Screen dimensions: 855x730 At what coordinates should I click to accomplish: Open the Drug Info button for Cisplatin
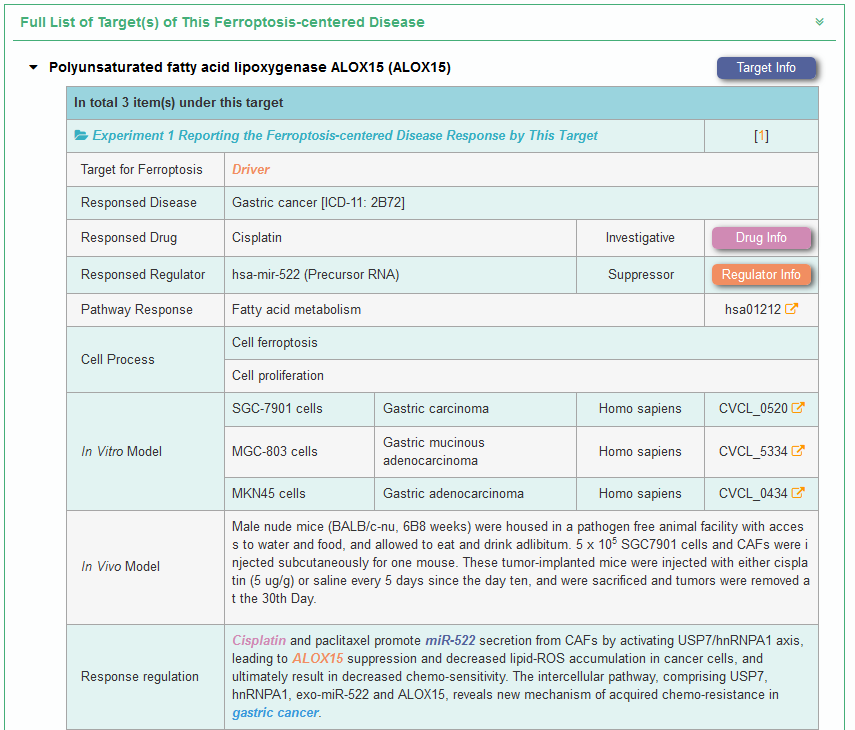(761, 238)
